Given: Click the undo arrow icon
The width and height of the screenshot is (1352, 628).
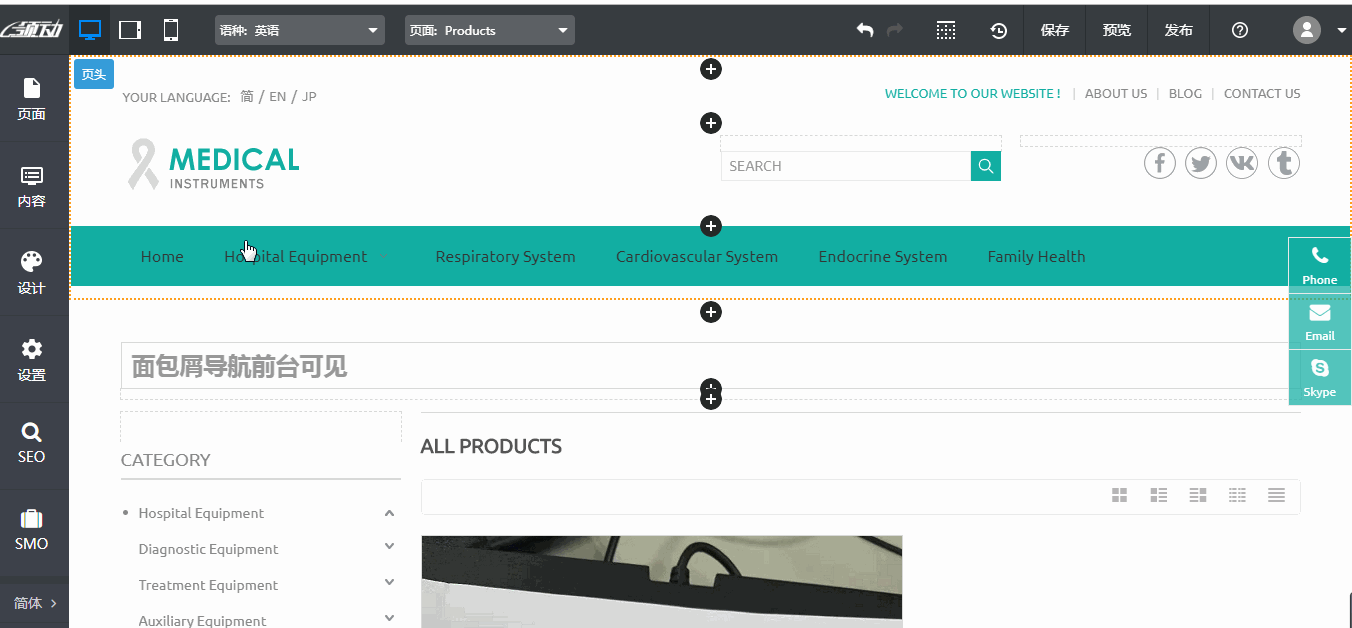Looking at the screenshot, I should [865, 30].
